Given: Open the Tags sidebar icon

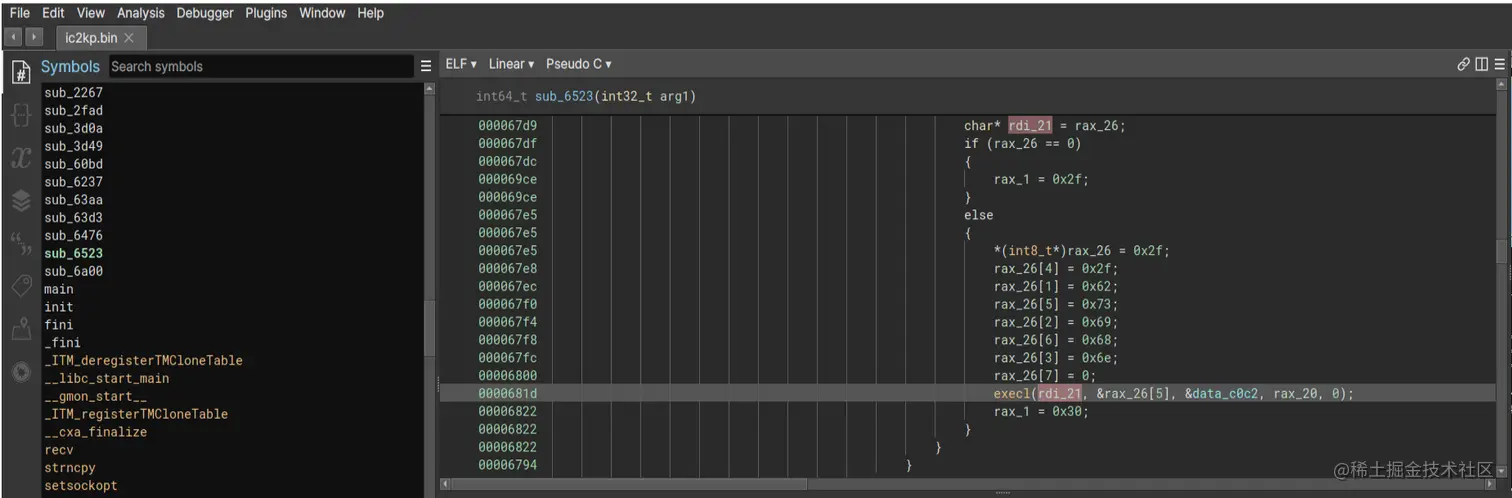Looking at the screenshot, I should 20,286.
